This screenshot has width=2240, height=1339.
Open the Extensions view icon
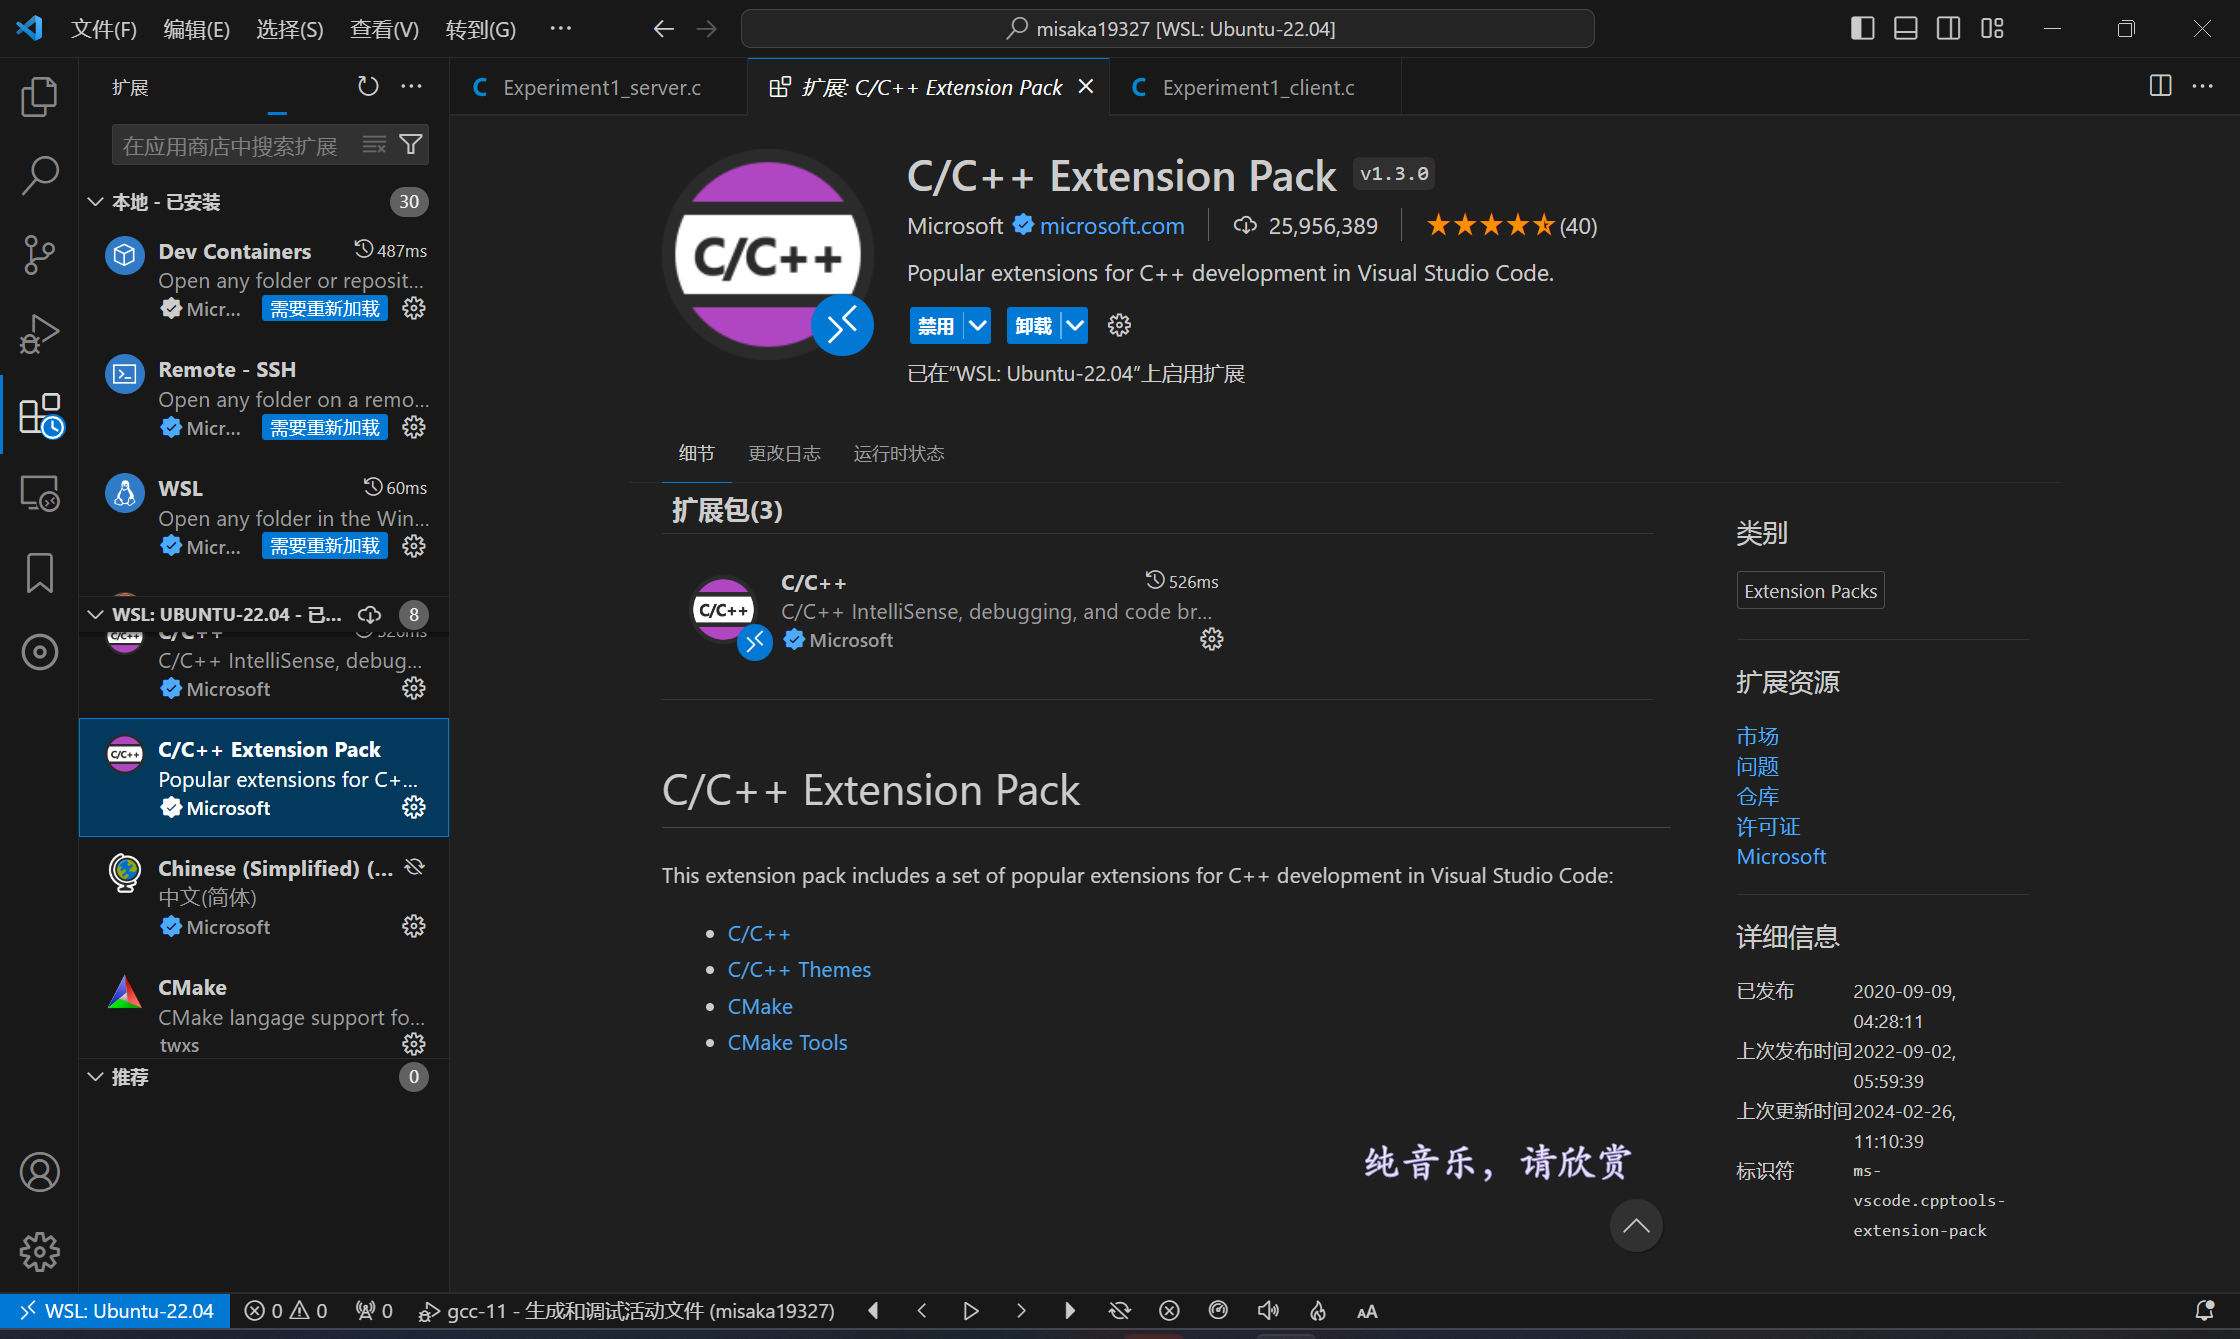tap(39, 414)
